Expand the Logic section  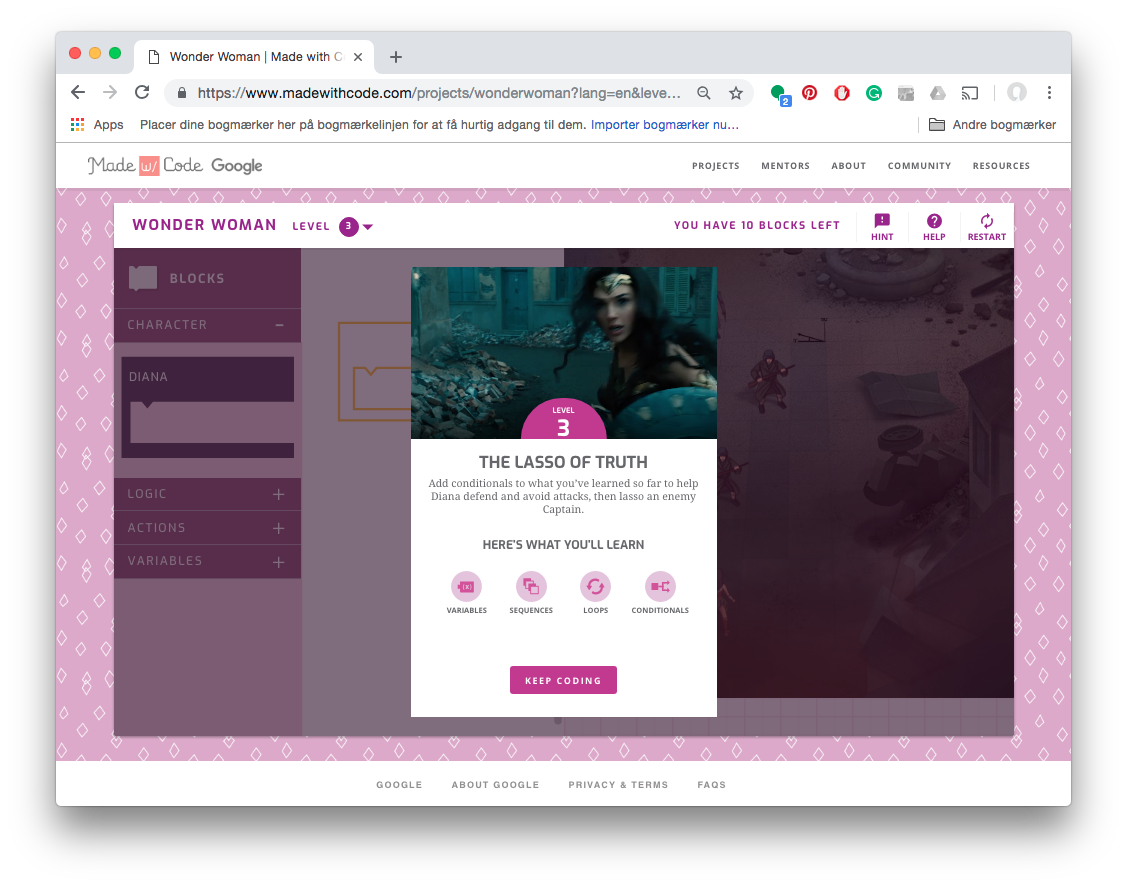(x=279, y=494)
